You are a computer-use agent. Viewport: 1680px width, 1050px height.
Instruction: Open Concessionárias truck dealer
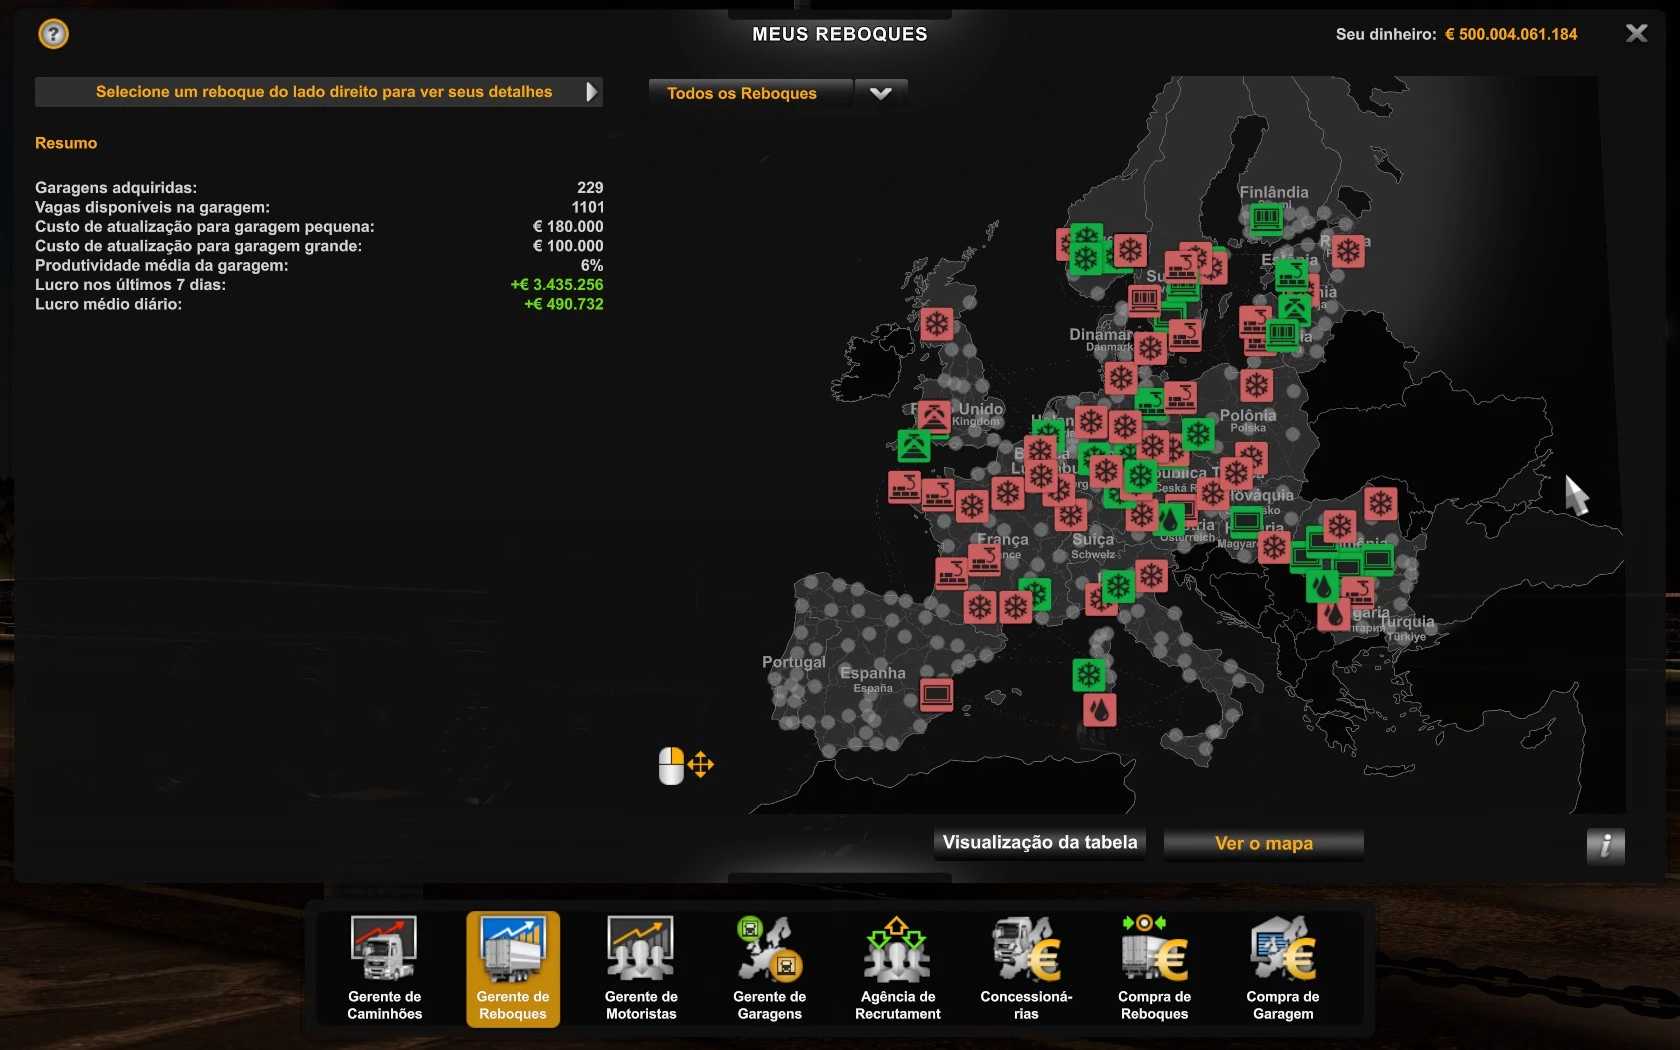click(x=1026, y=968)
